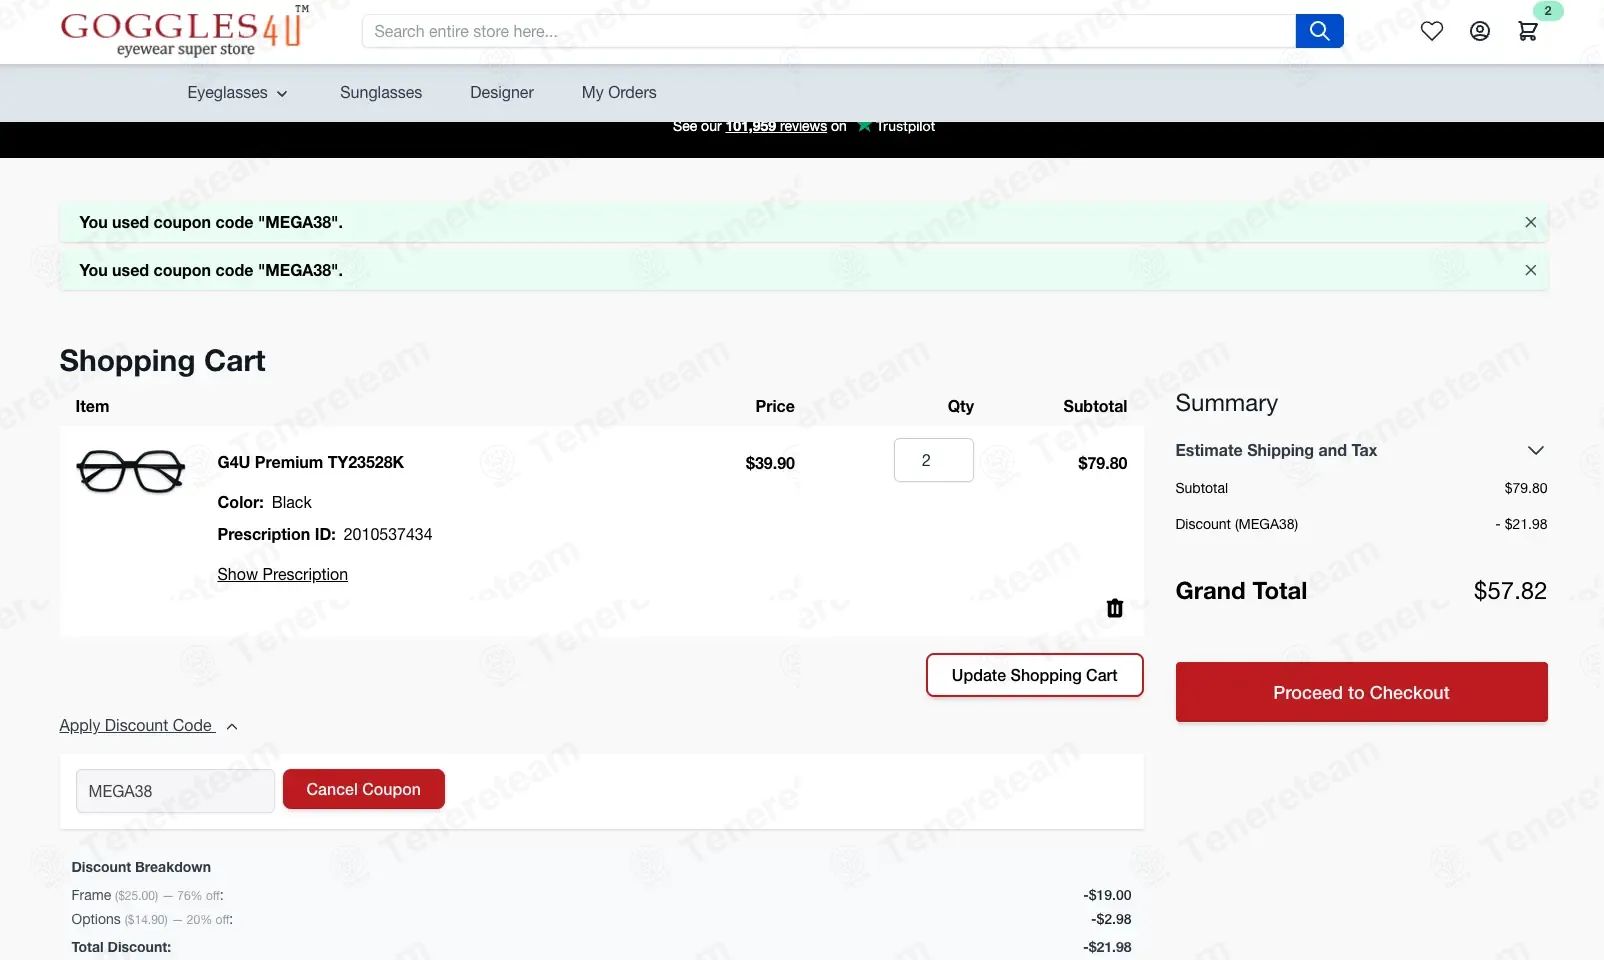Image resolution: width=1604 pixels, height=960 pixels.
Task: Open the G4U Premium TY23528K product link
Action: tap(311, 462)
